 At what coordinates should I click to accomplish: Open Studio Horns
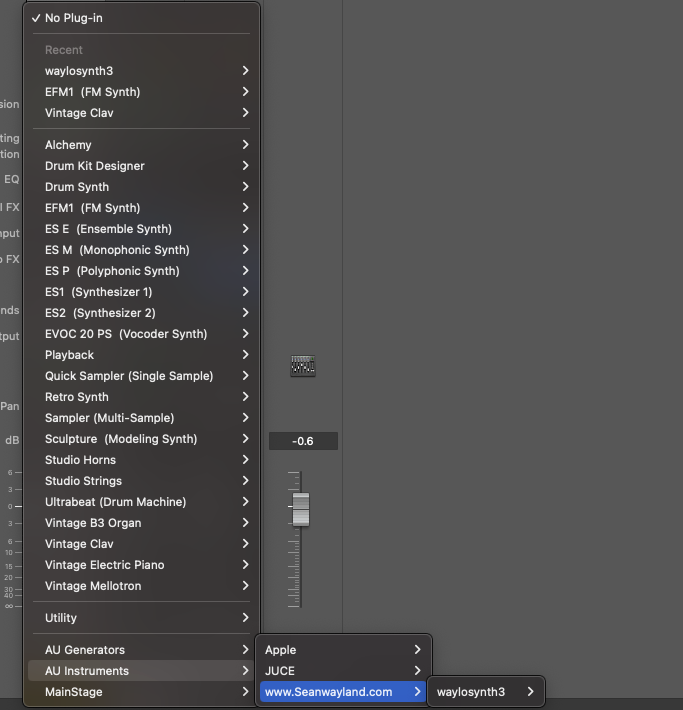click(141, 460)
